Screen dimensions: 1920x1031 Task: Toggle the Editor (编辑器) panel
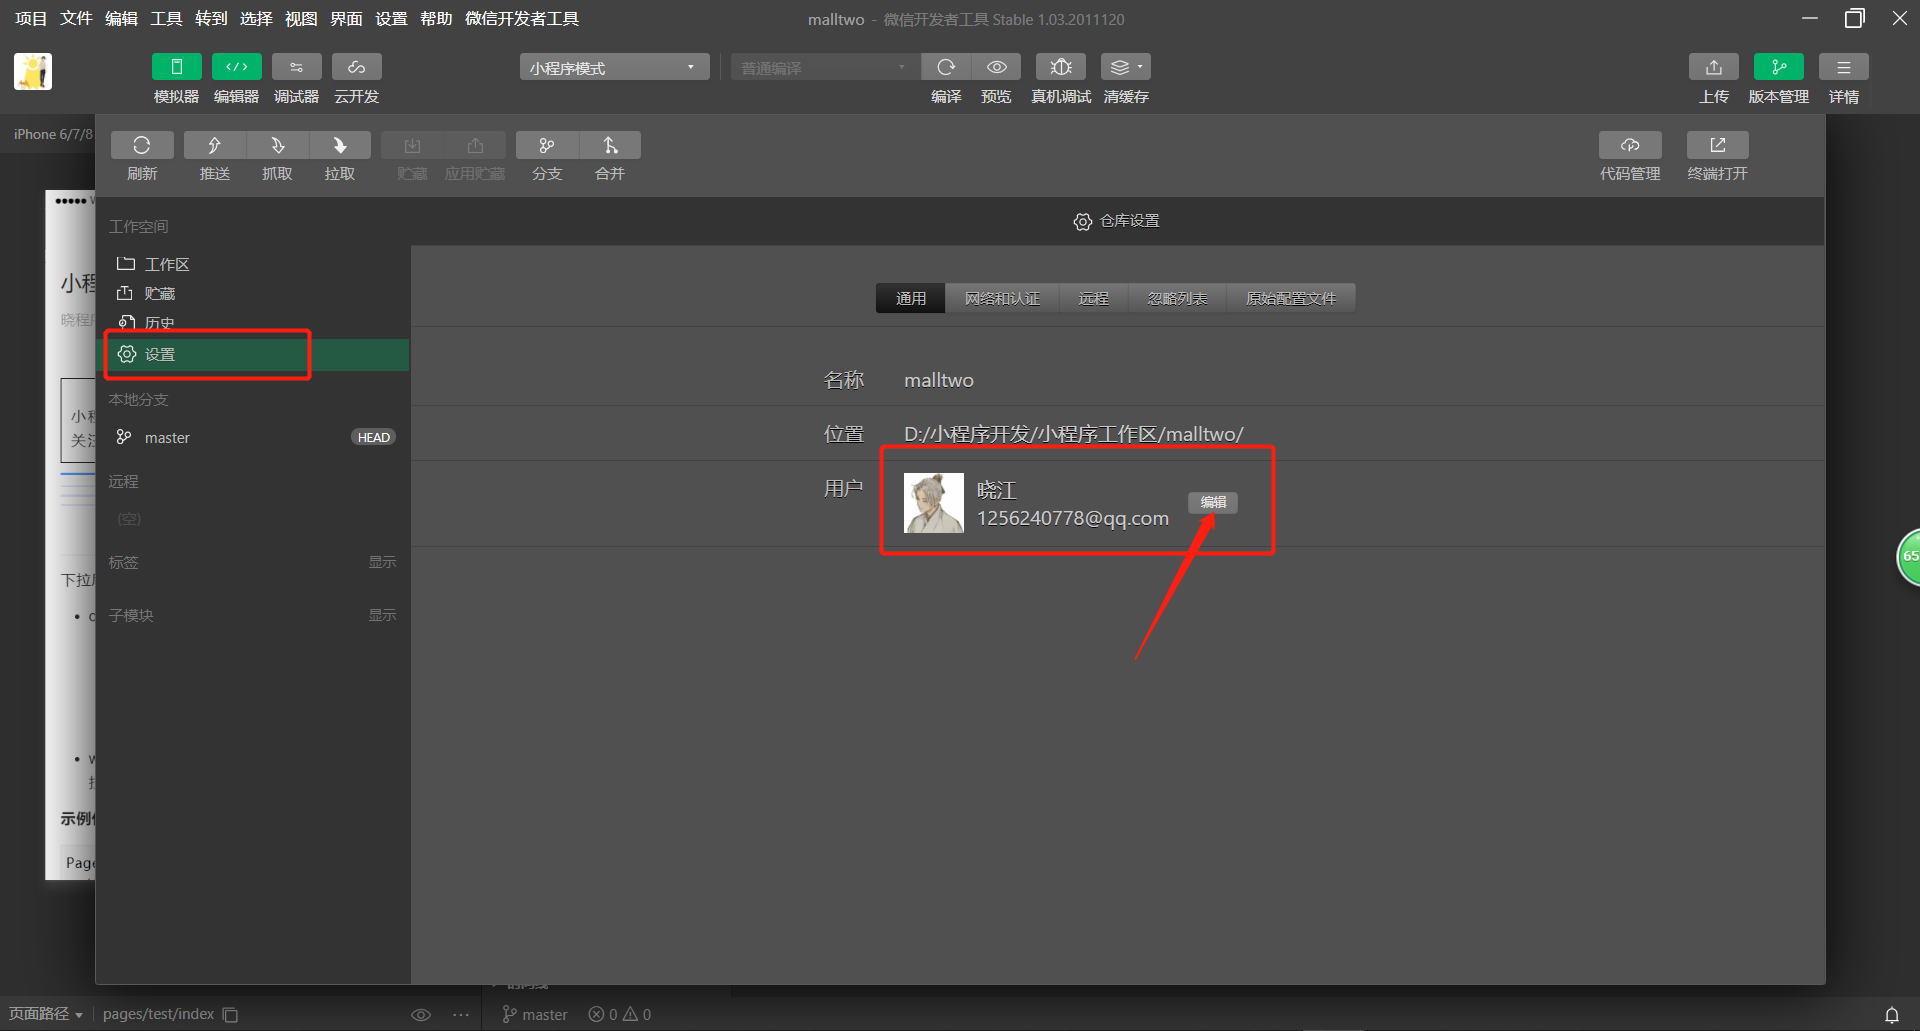click(x=236, y=67)
